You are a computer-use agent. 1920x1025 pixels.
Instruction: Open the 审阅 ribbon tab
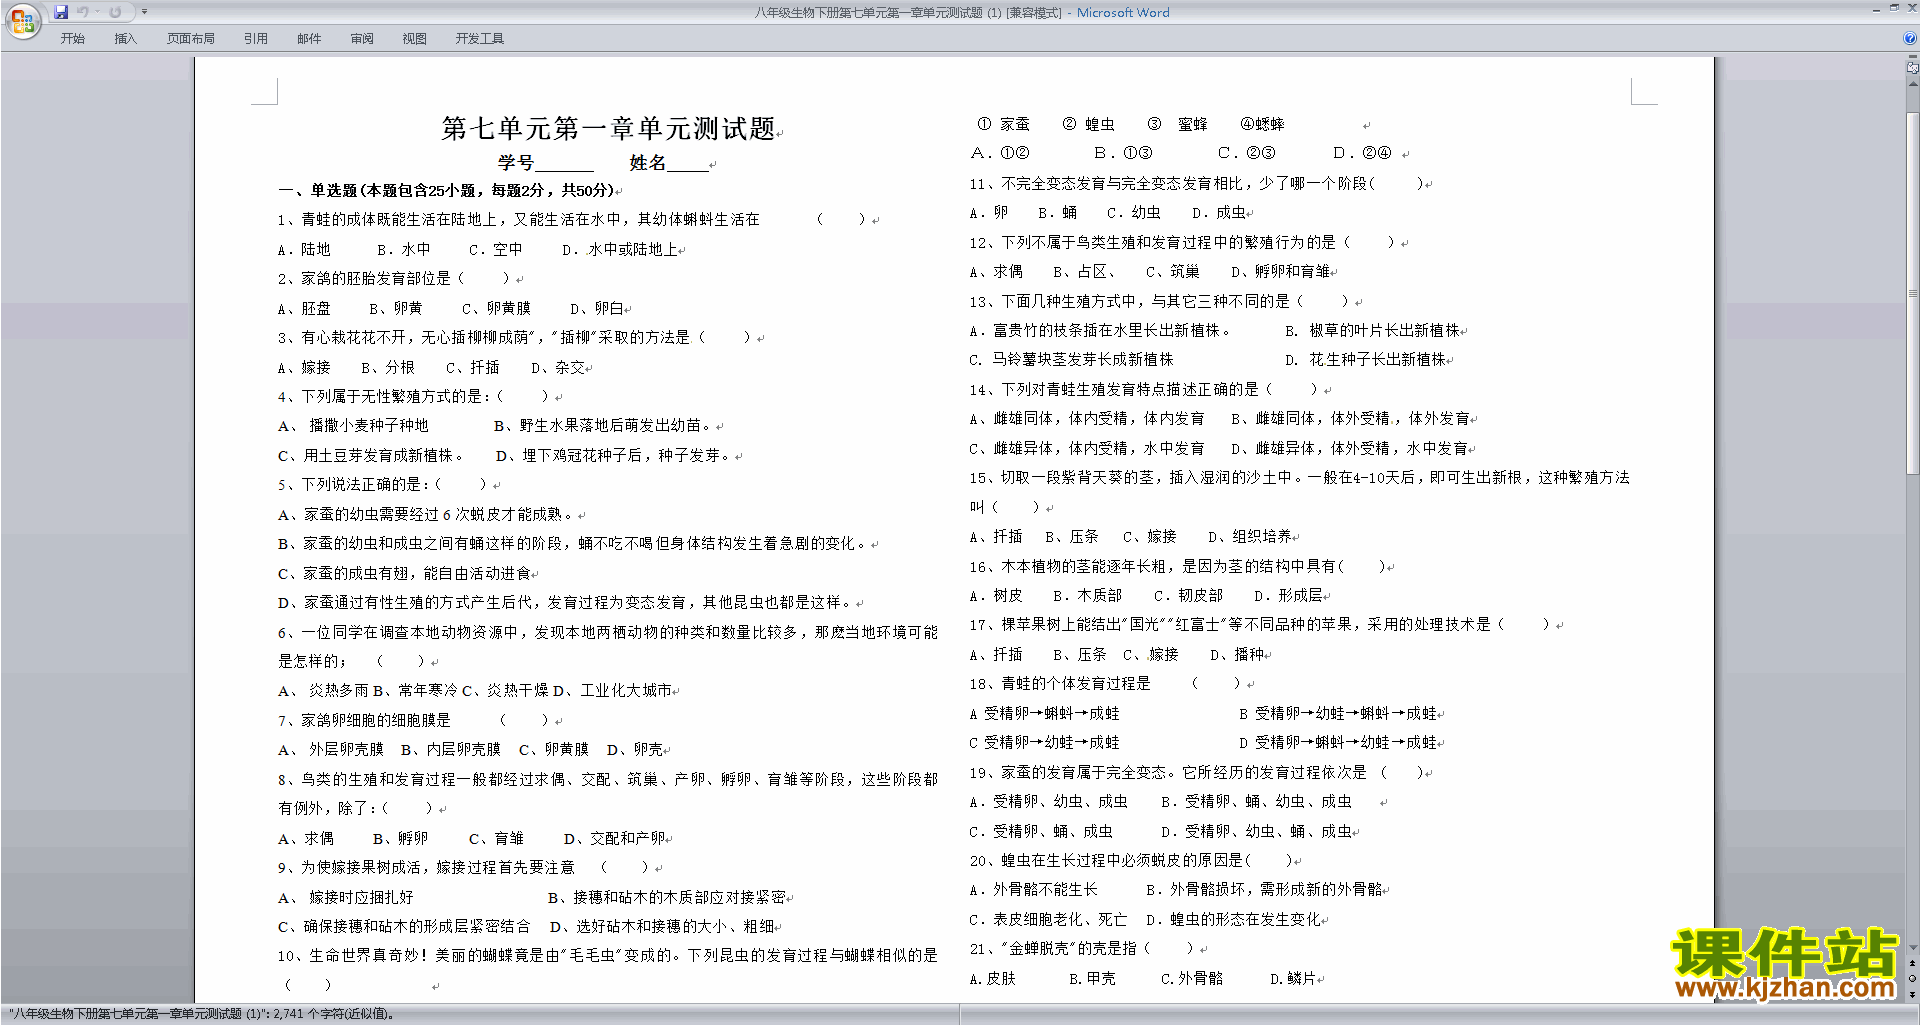click(362, 39)
